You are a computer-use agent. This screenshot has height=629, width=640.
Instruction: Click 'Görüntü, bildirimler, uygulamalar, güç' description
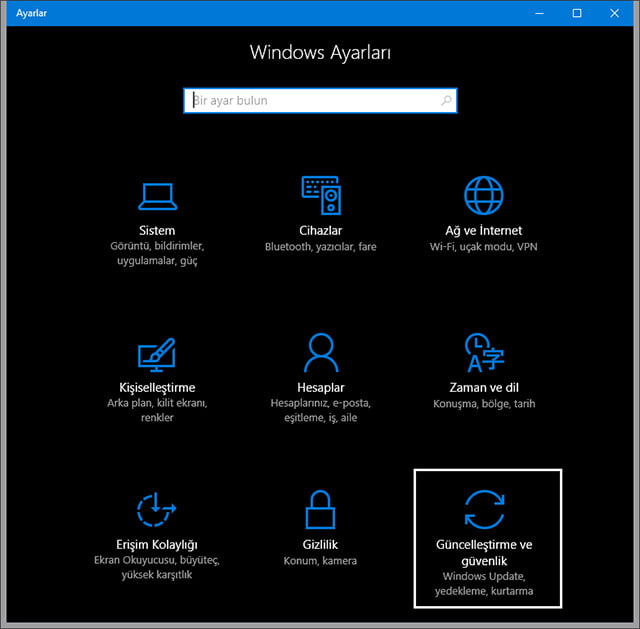click(x=157, y=253)
